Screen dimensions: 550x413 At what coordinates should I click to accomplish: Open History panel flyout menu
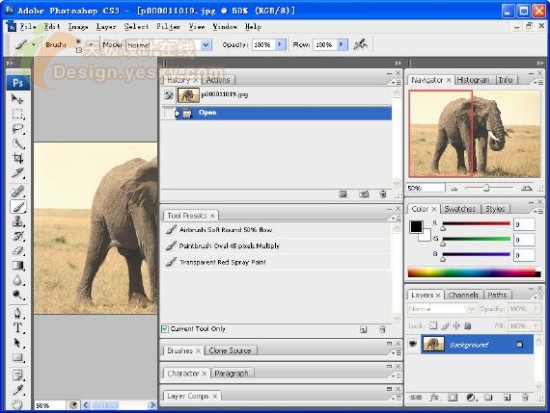point(397,83)
